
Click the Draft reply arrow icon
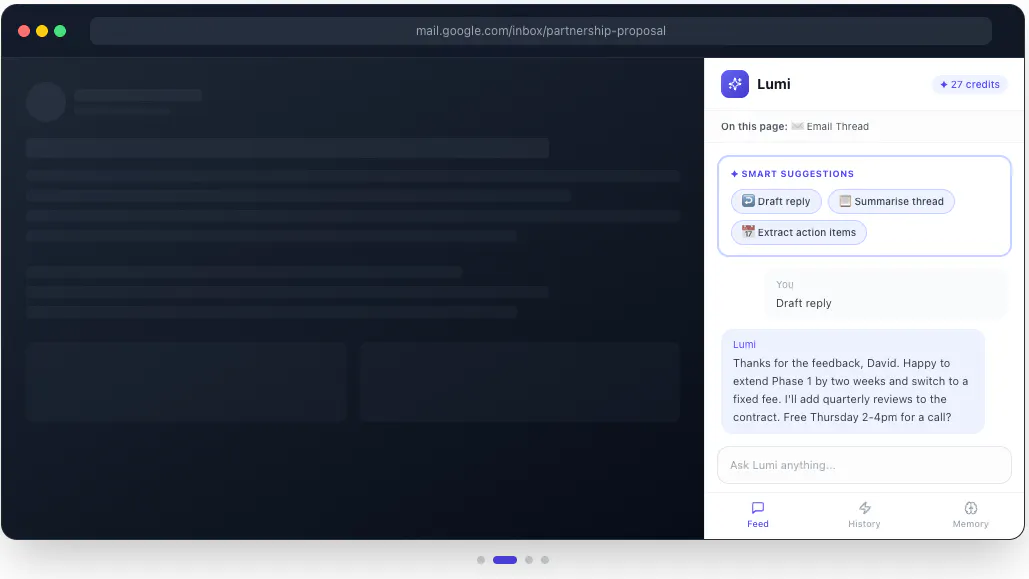[x=747, y=201]
